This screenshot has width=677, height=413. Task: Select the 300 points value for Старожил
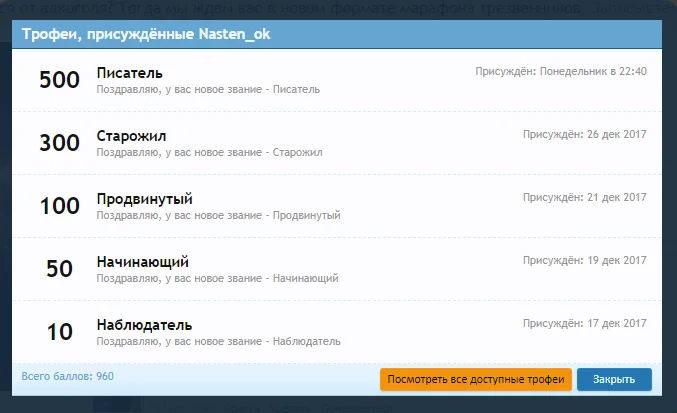click(x=60, y=143)
